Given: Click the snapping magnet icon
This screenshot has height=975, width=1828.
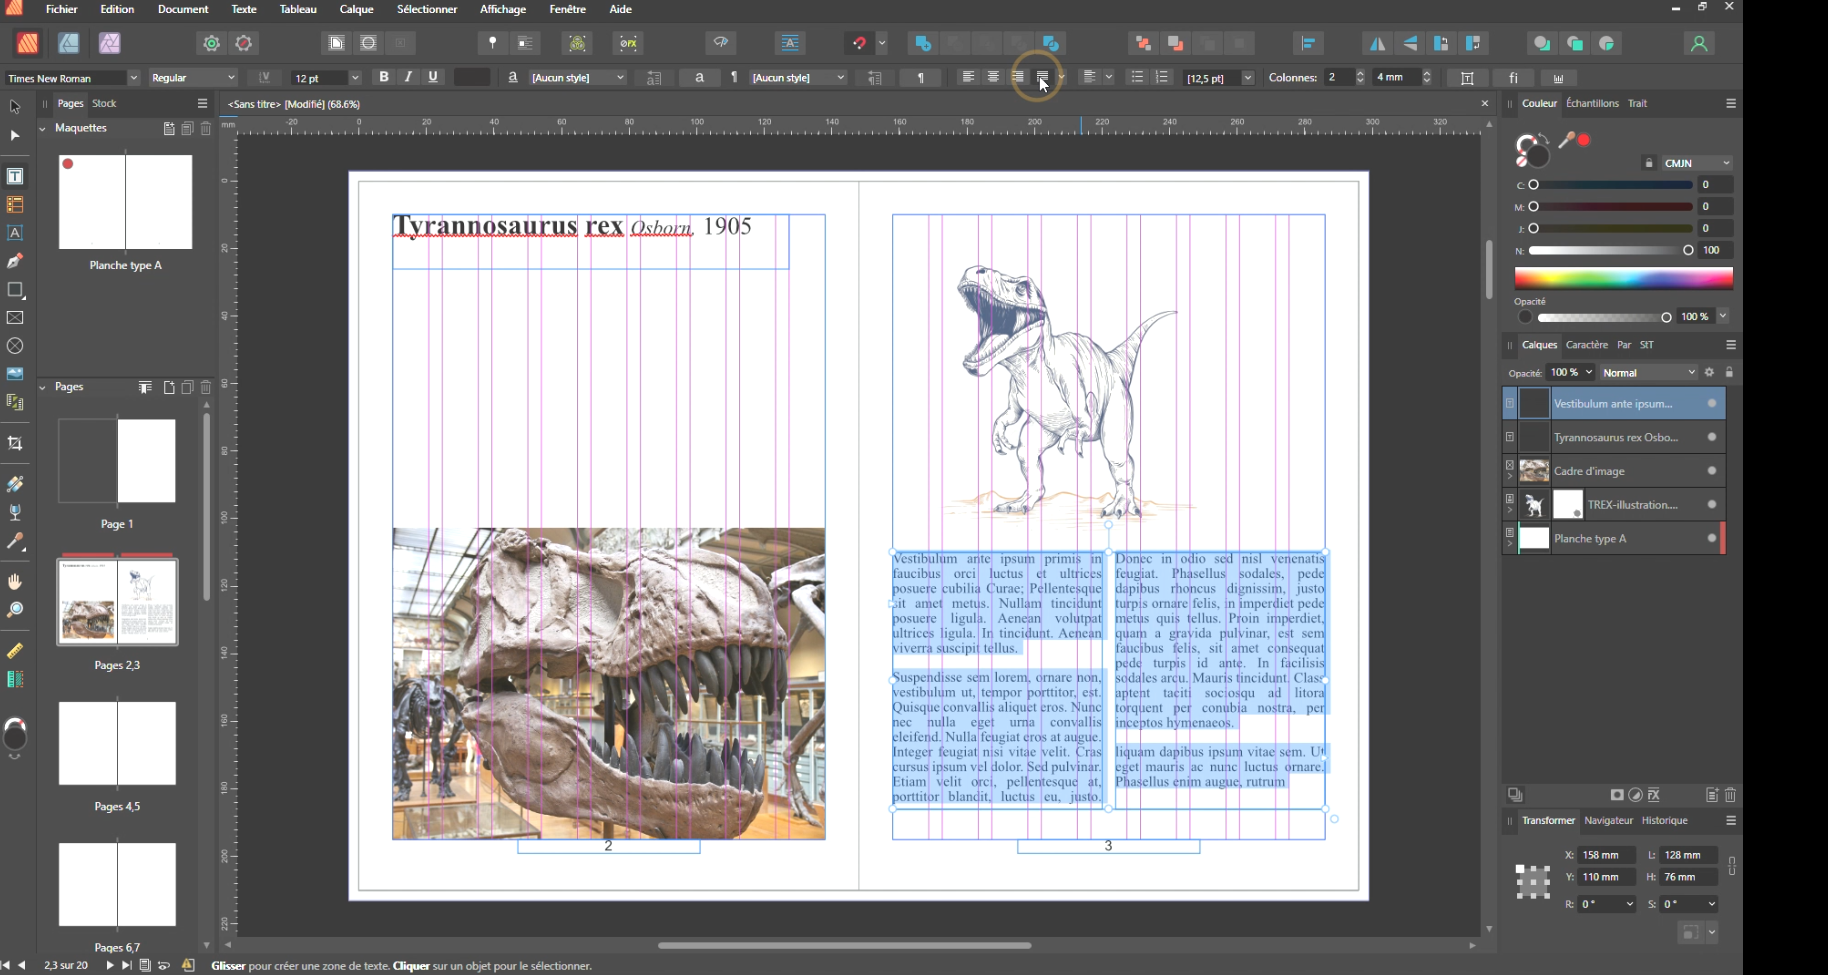Looking at the screenshot, I should coord(859,43).
